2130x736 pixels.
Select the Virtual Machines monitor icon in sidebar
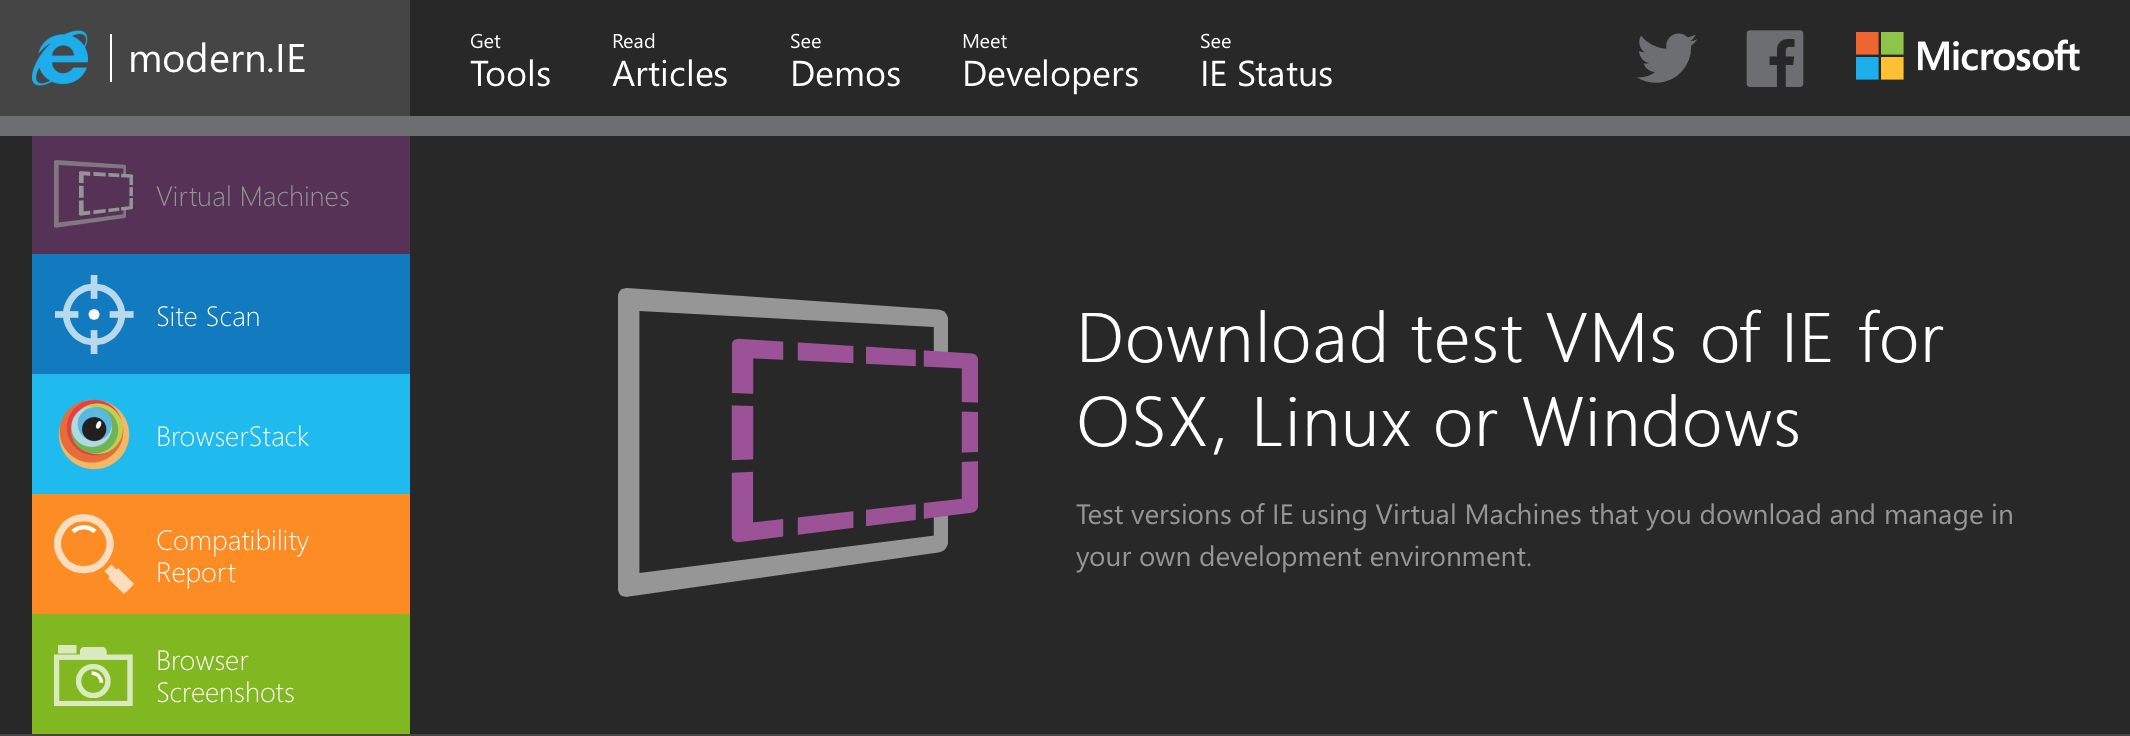93,194
